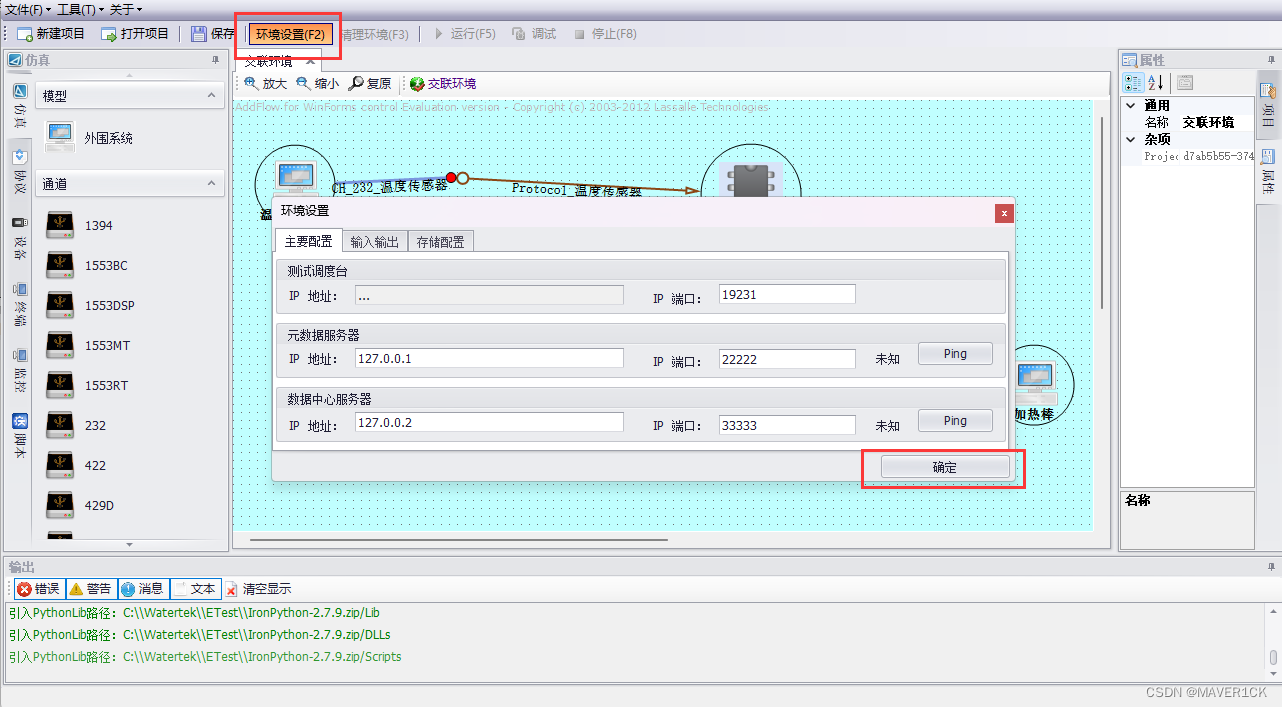Image resolution: width=1282 pixels, height=707 pixels.
Task: Click the 元数据服务器 port field 22222
Action: click(x=787, y=358)
